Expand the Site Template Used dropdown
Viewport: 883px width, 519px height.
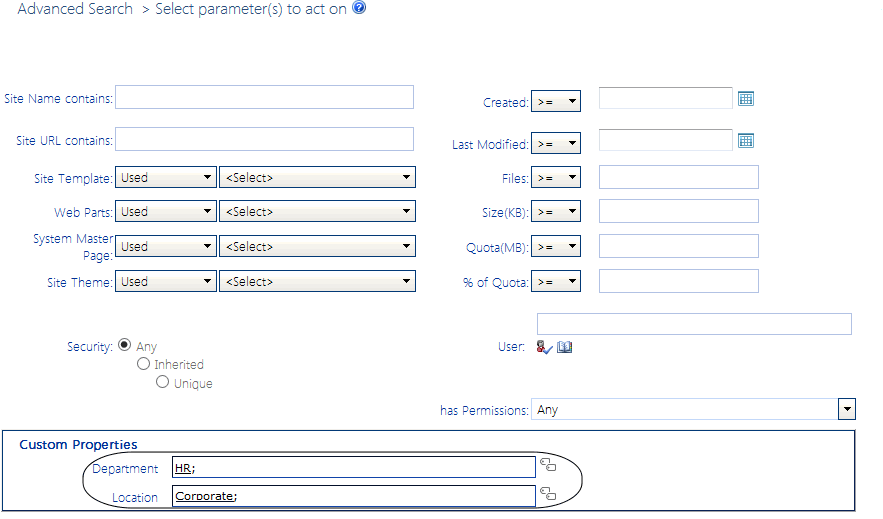(x=166, y=178)
